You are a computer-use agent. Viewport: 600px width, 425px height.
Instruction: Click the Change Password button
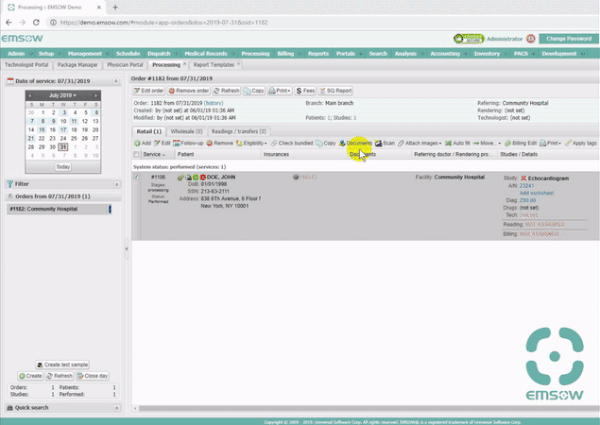click(569, 39)
